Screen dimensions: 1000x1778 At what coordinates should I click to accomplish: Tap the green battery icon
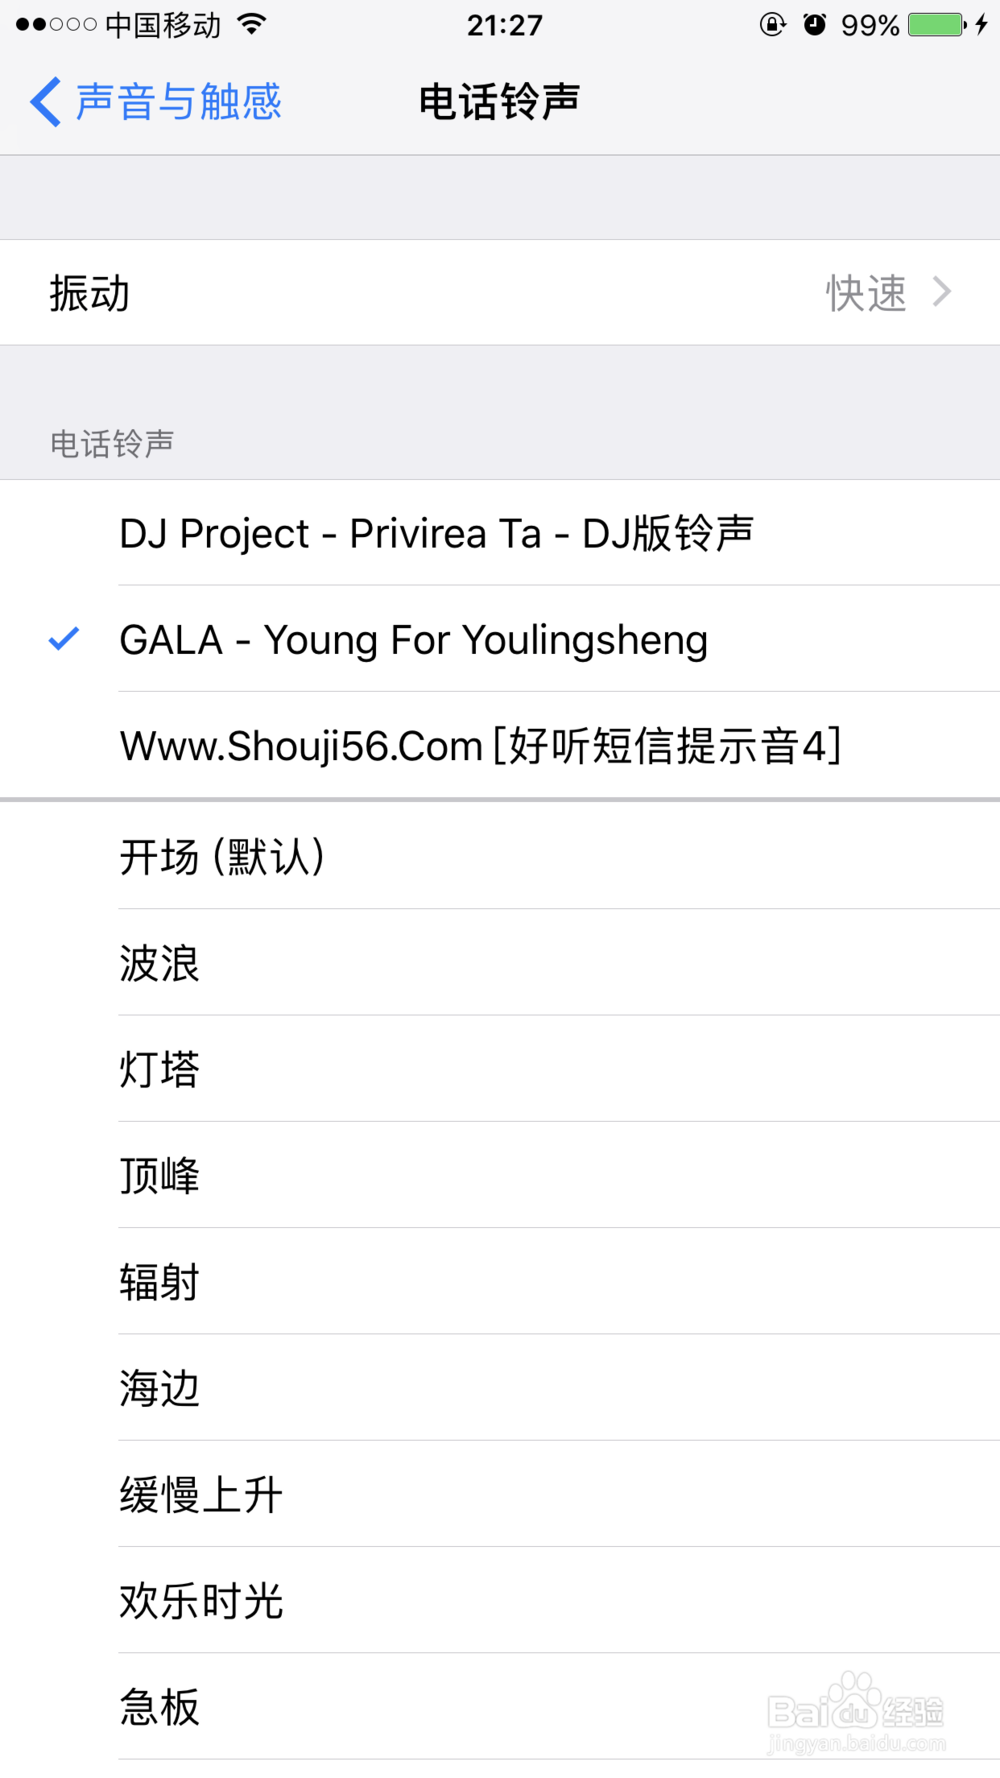pyautogui.click(x=936, y=24)
